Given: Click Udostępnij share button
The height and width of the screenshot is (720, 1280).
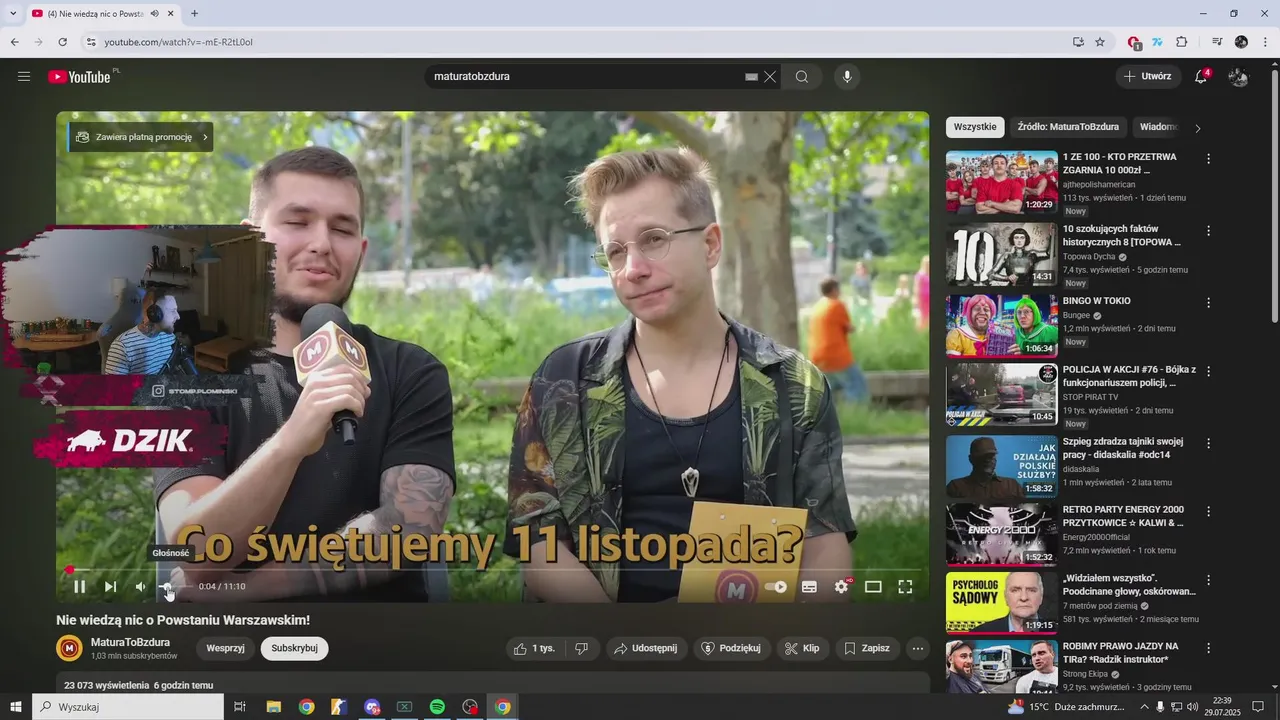Looking at the screenshot, I should [x=646, y=648].
